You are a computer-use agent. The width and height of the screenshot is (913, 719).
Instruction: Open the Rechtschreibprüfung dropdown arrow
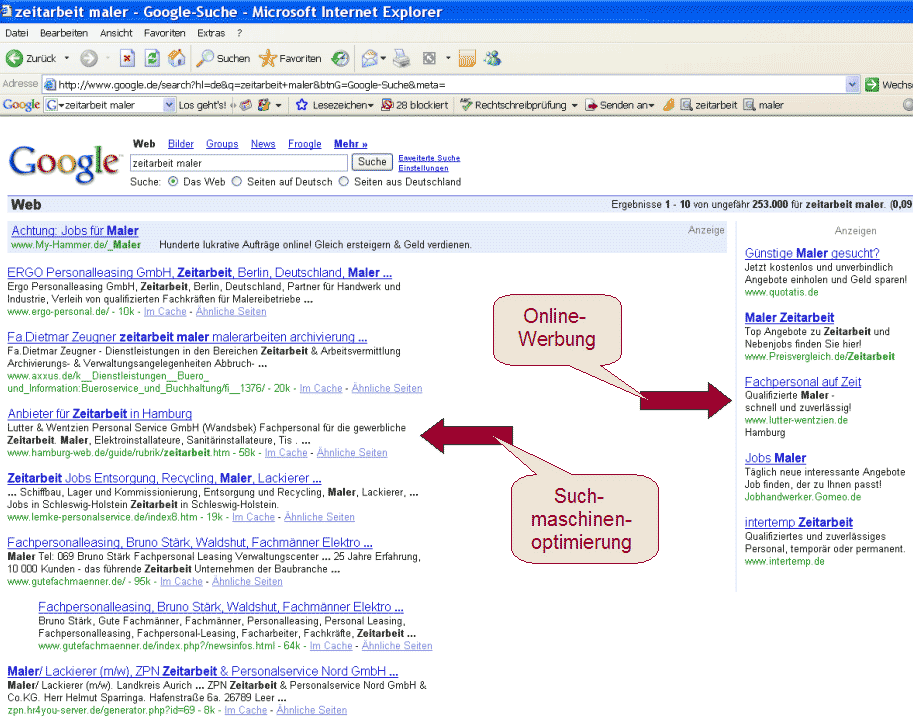[x=574, y=105]
